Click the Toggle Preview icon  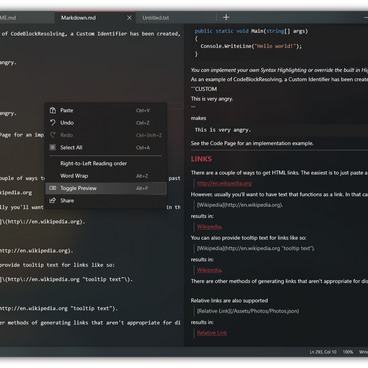coord(53,188)
